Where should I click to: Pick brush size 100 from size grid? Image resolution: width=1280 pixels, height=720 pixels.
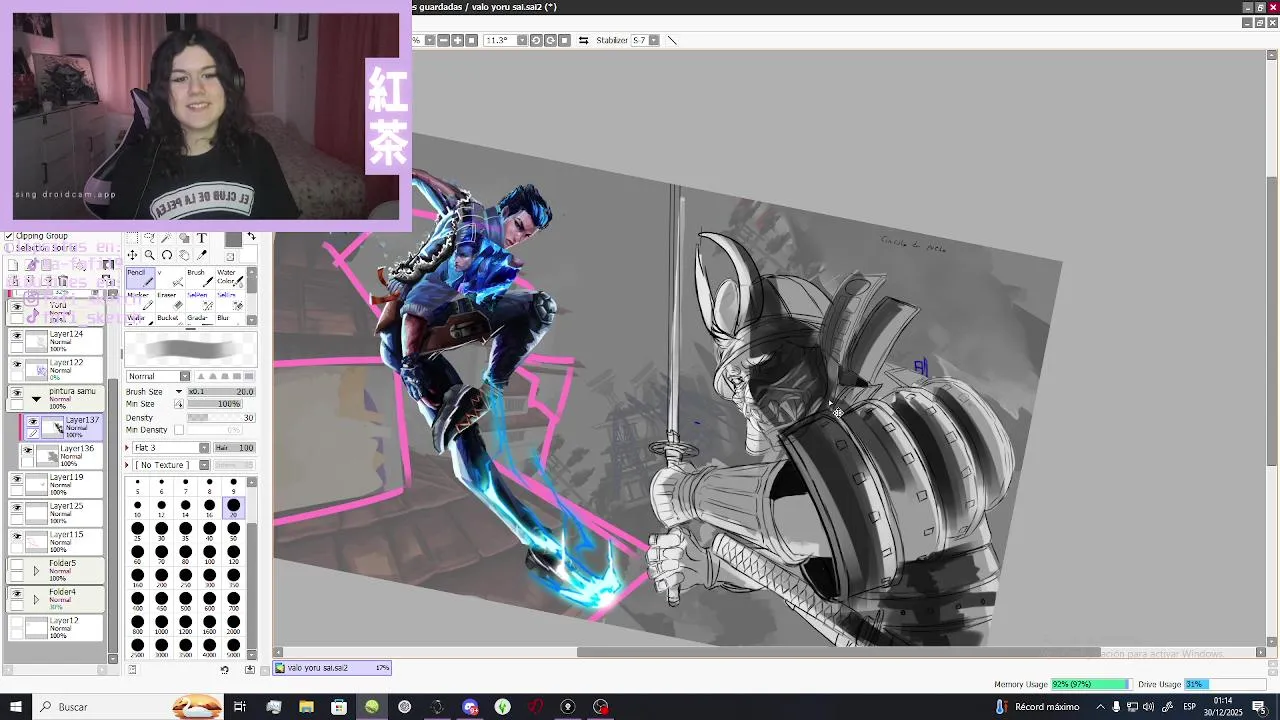(209, 555)
